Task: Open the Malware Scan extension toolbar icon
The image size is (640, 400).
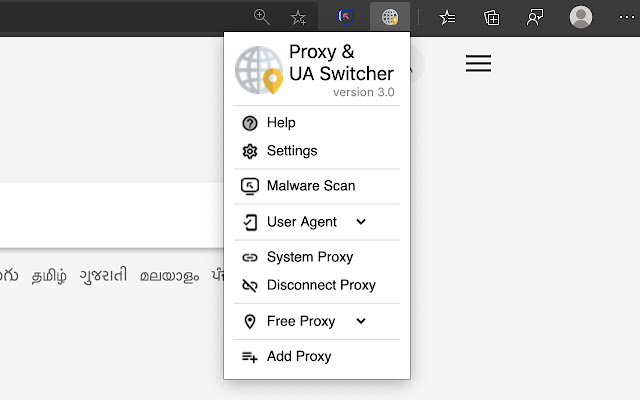Action: [346, 17]
